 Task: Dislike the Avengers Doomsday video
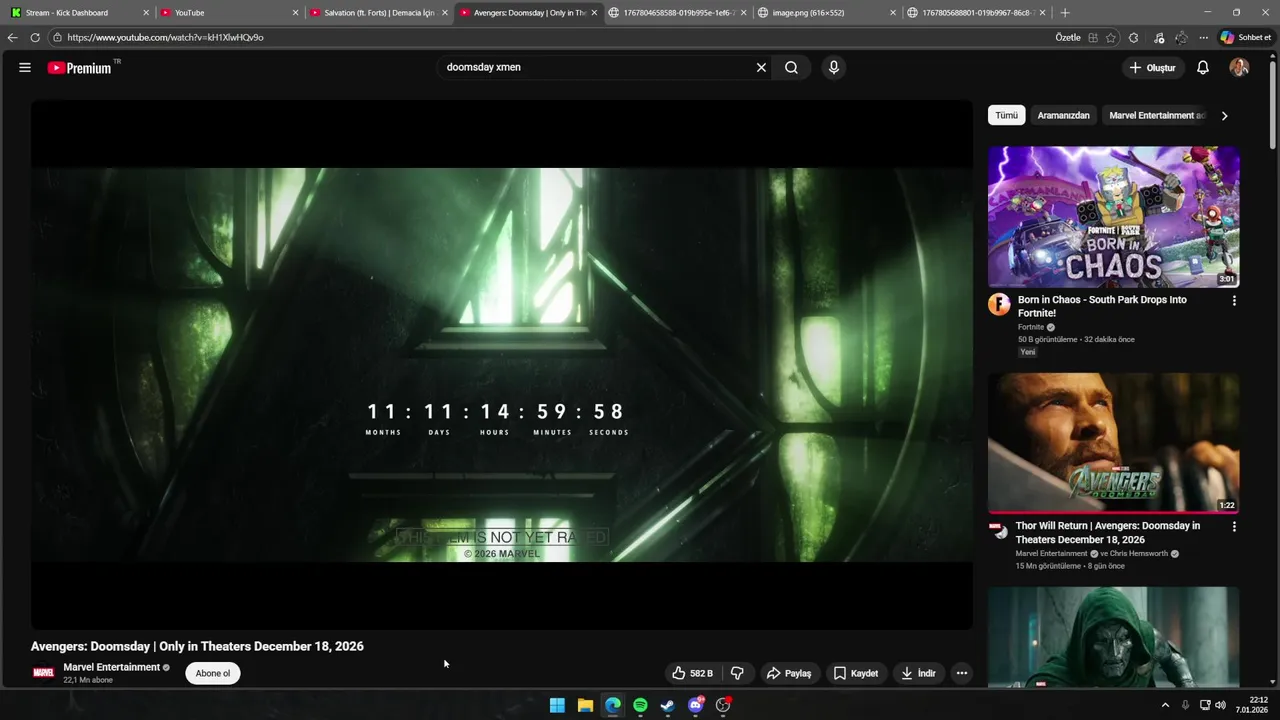tap(737, 673)
